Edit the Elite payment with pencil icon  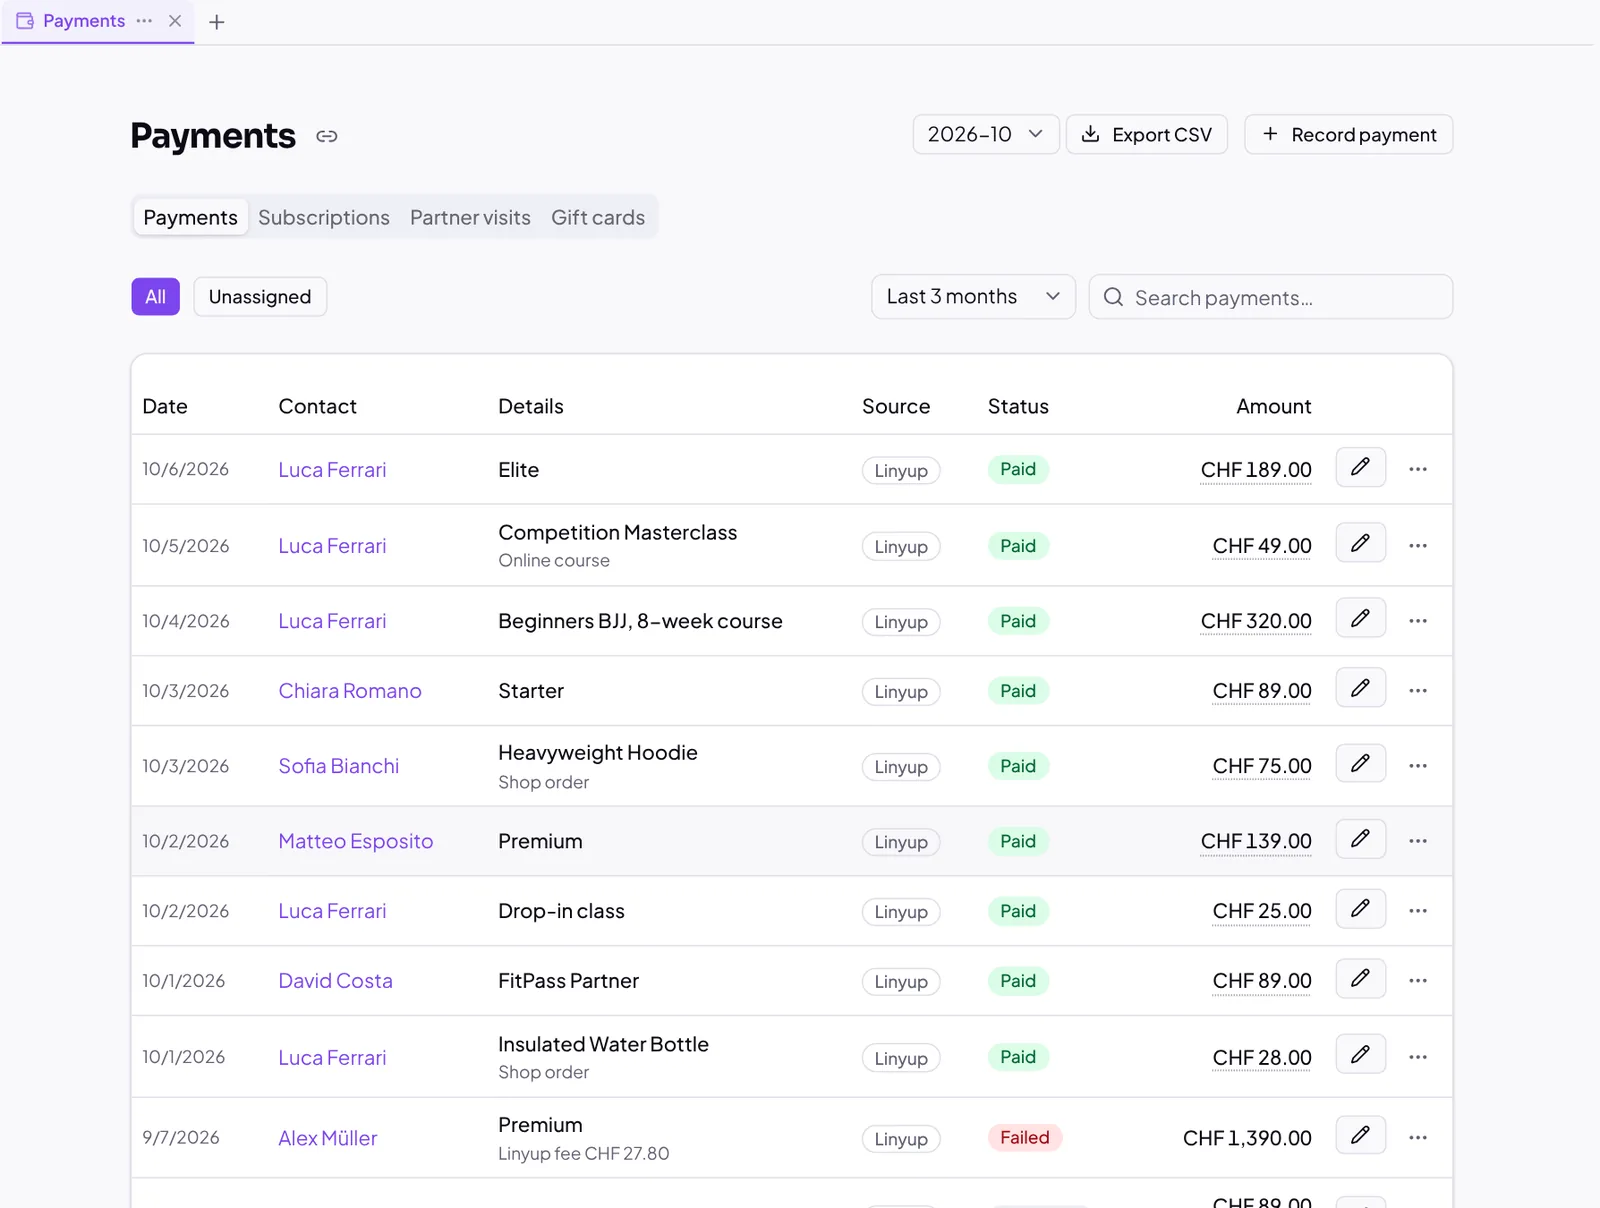click(1360, 467)
